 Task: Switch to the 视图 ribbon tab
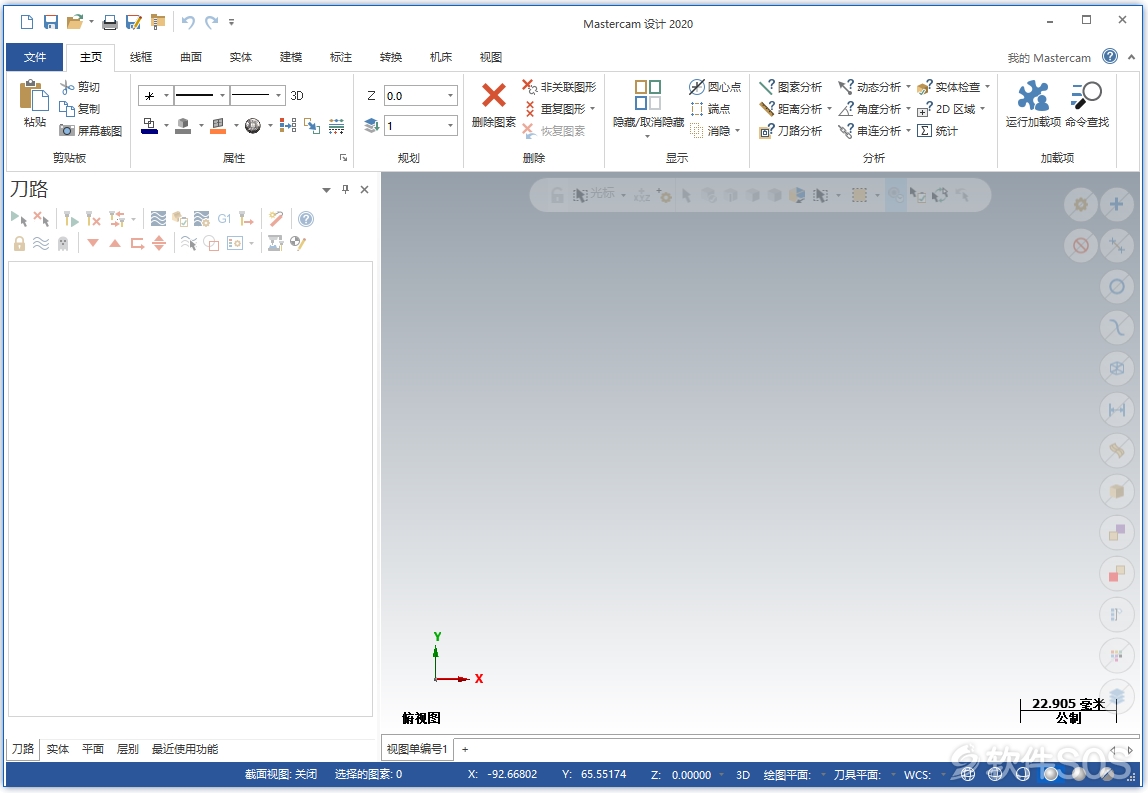pyautogui.click(x=491, y=56)
